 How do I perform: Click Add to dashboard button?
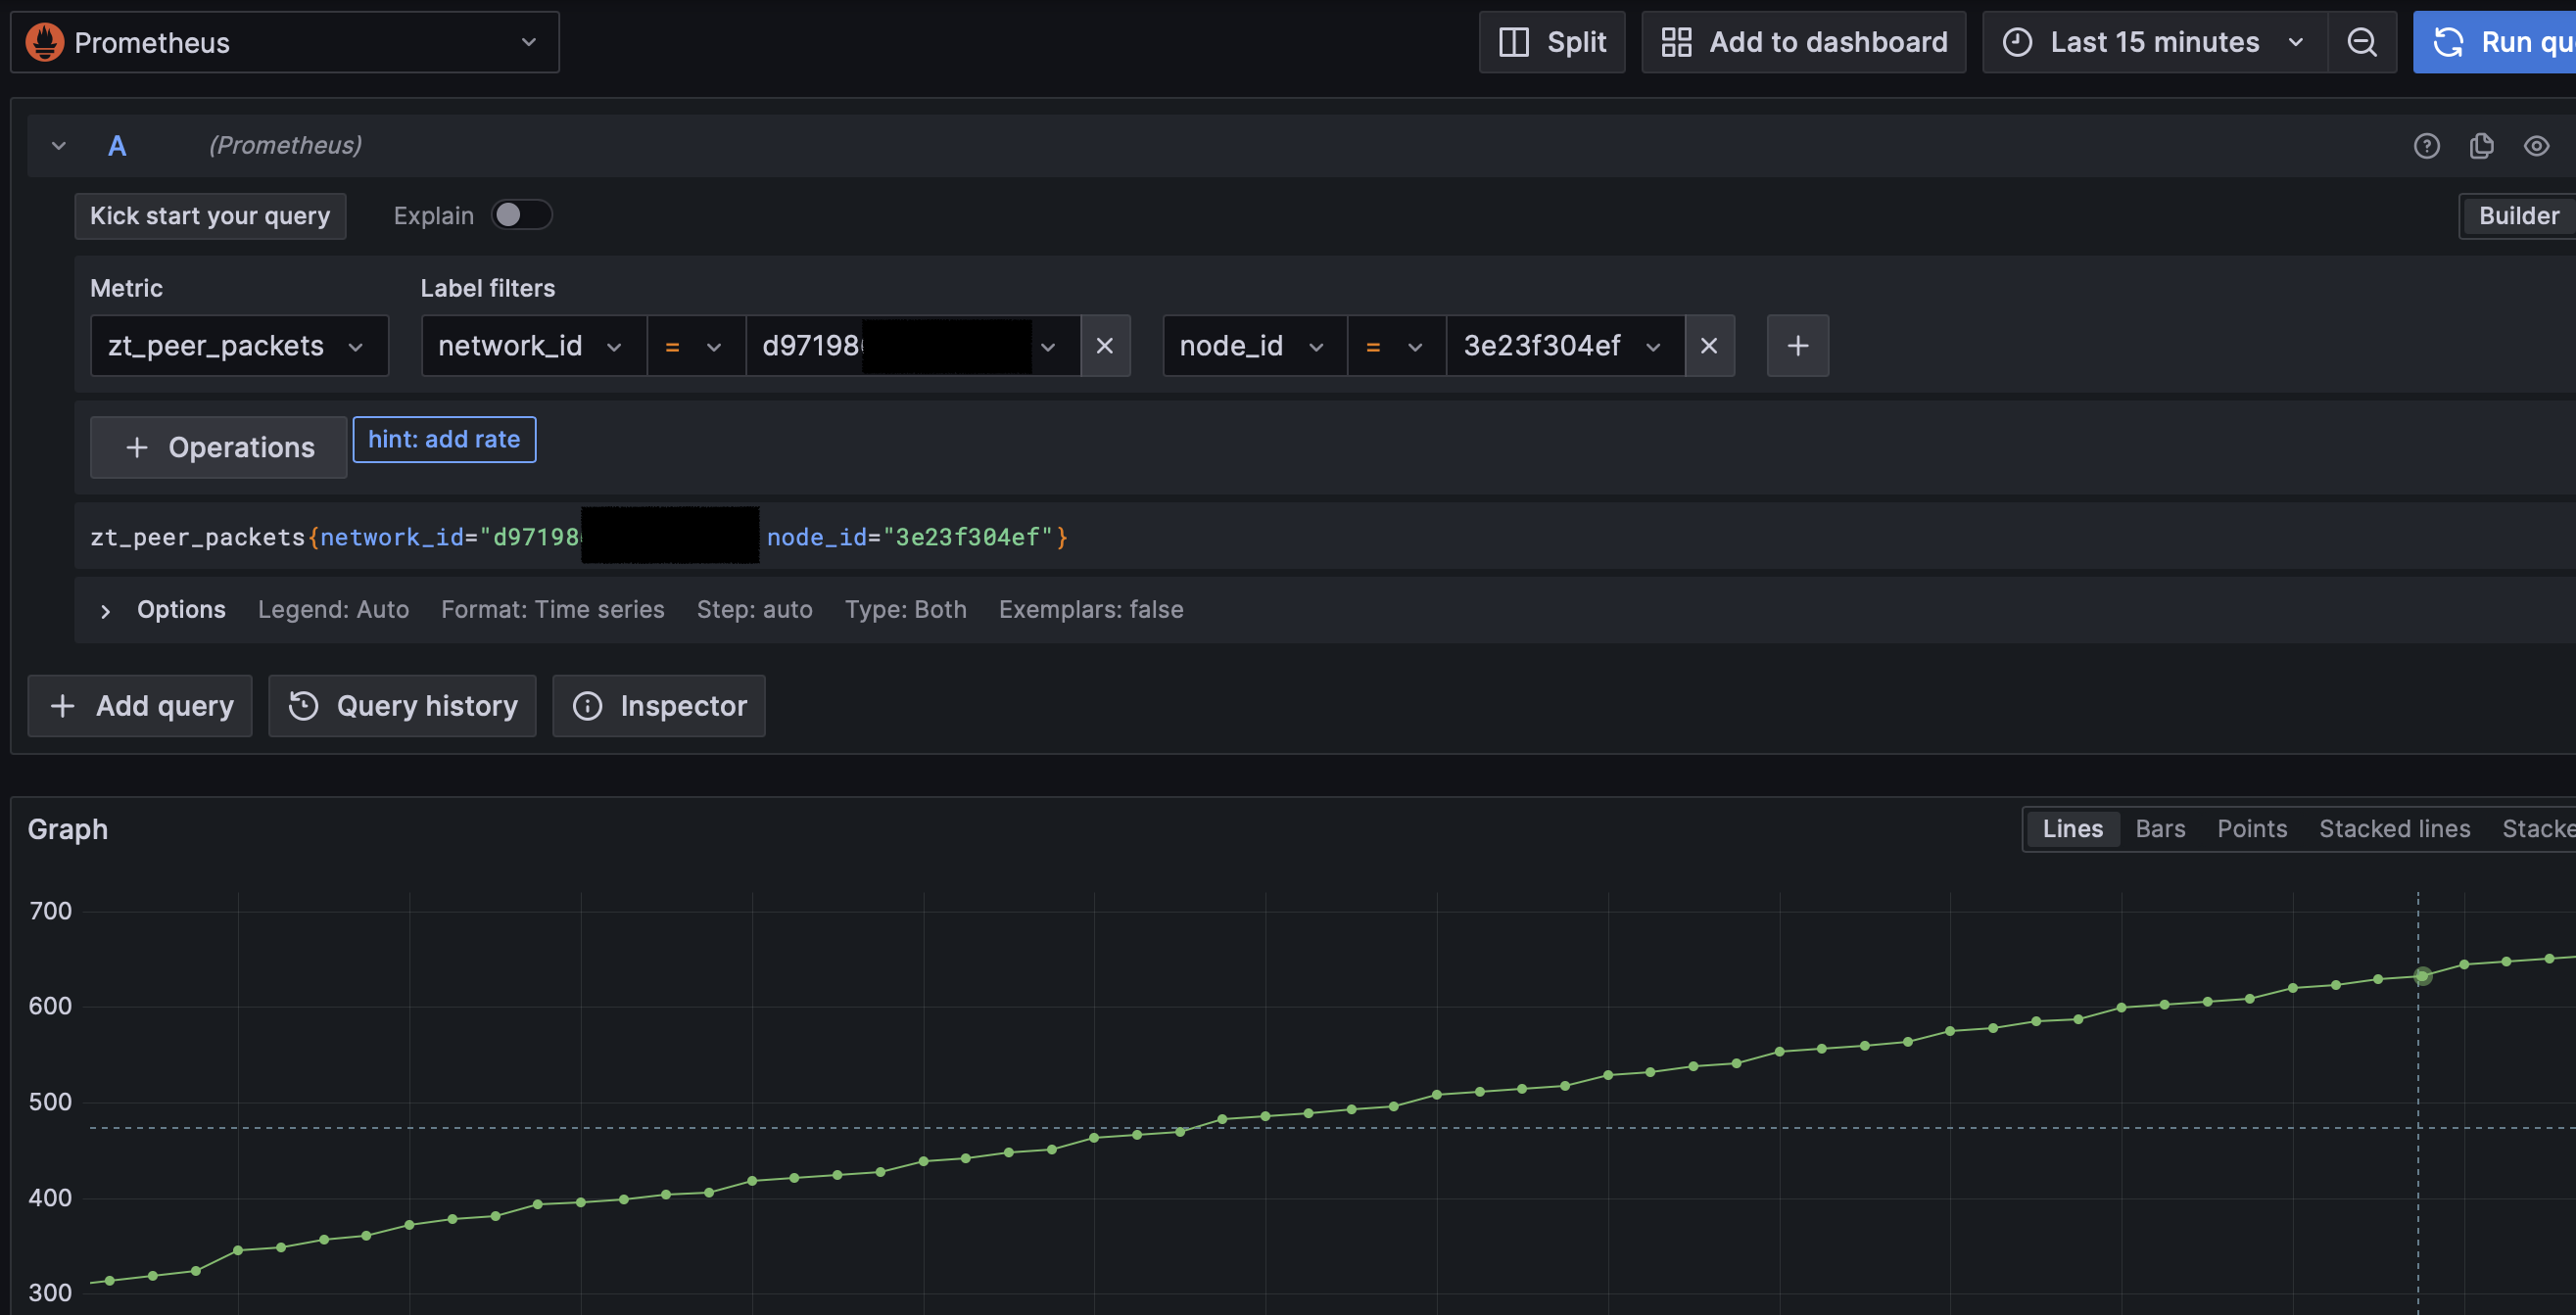coord(1803,42)
